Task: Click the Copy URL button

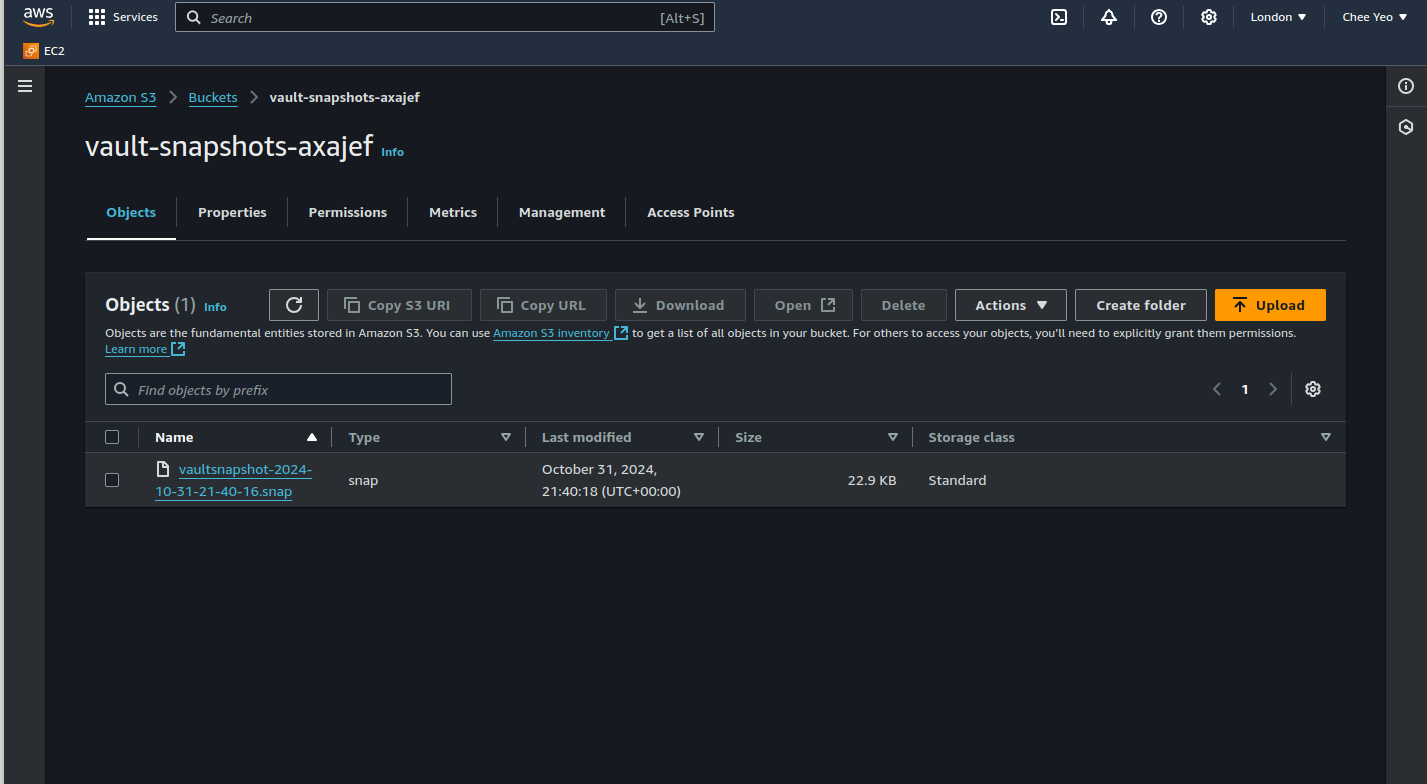Action: (543, 305)
